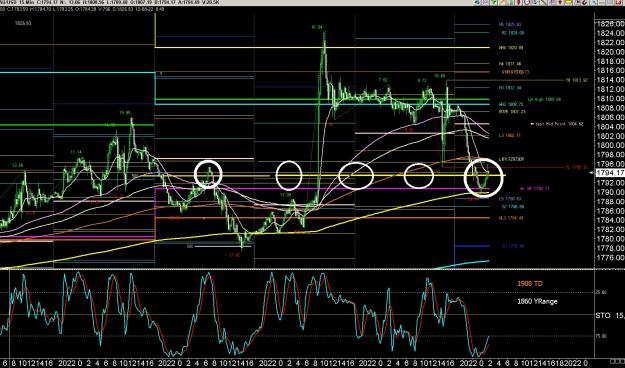Click the 75.00 stochastic scale label

click(601, 336)
